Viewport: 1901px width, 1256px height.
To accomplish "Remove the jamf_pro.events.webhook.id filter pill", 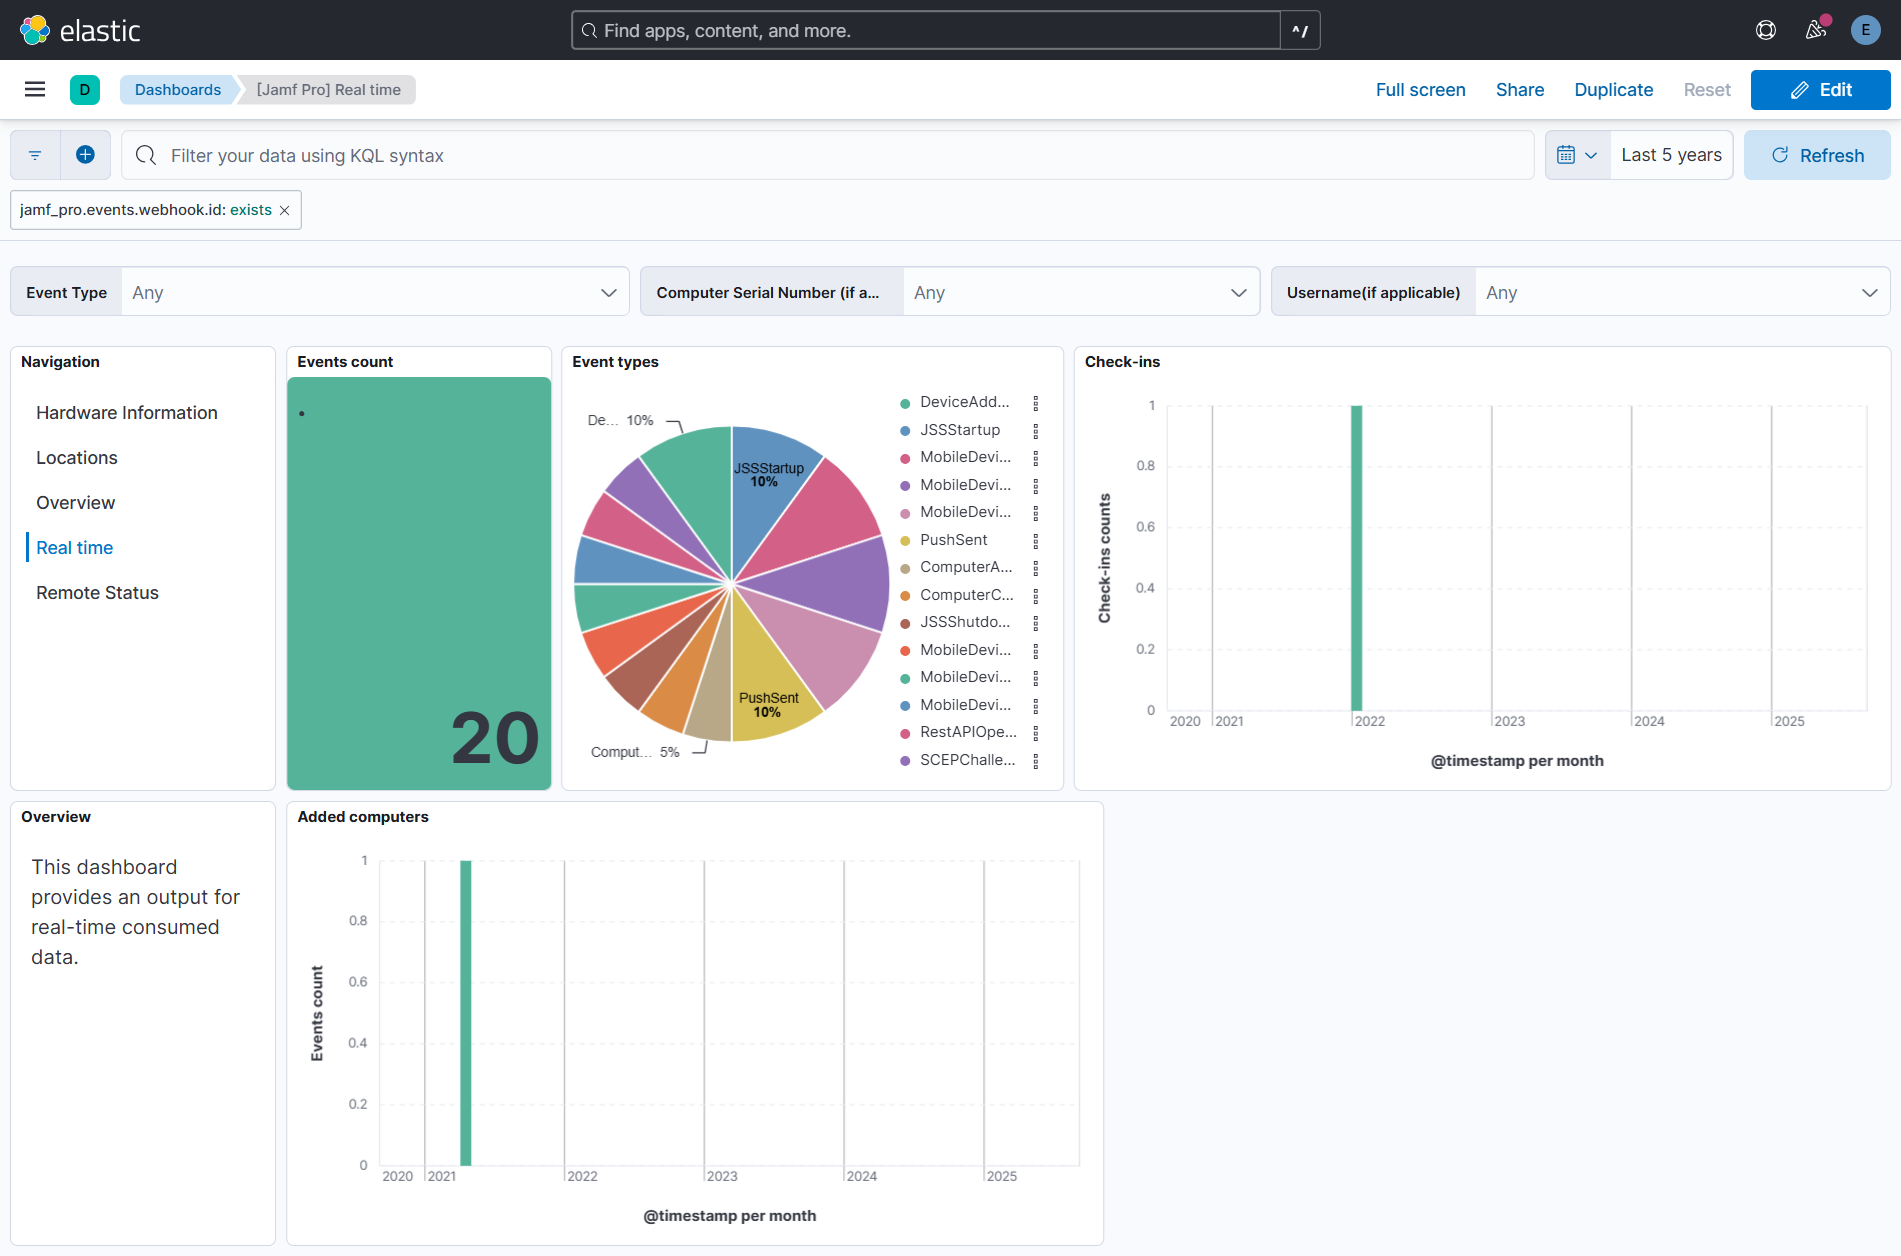I will [285, 210].
